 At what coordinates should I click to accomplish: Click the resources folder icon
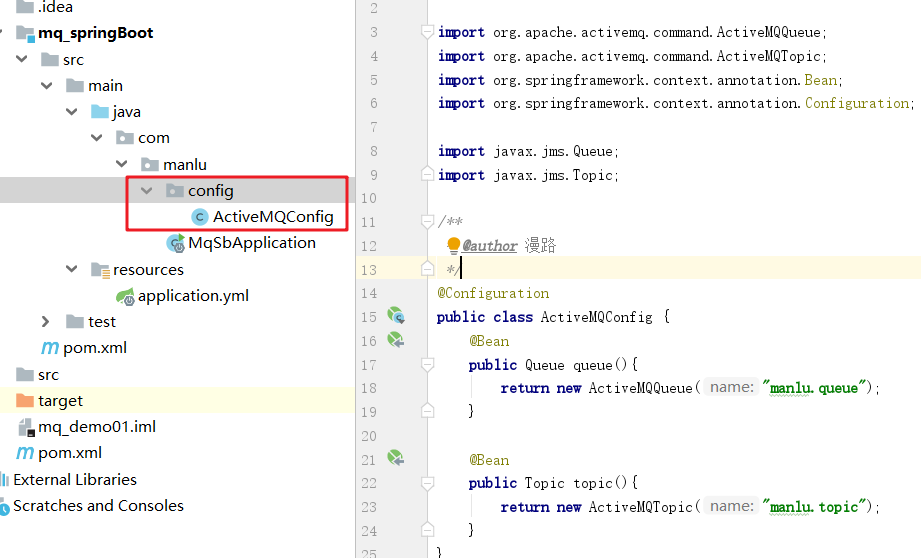click(100, 270)
